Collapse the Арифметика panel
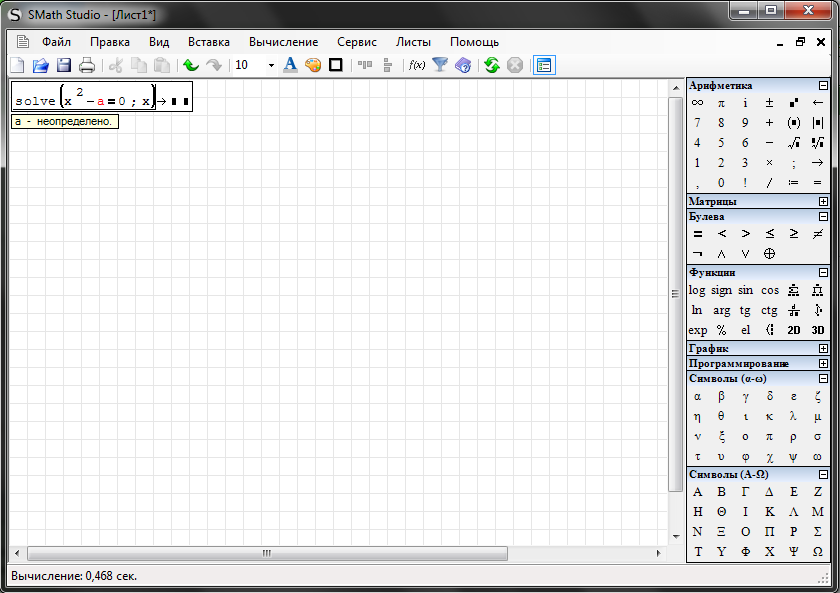Image resolution: width=840 pixels, height=593 pixels. (x=823, y=86)
